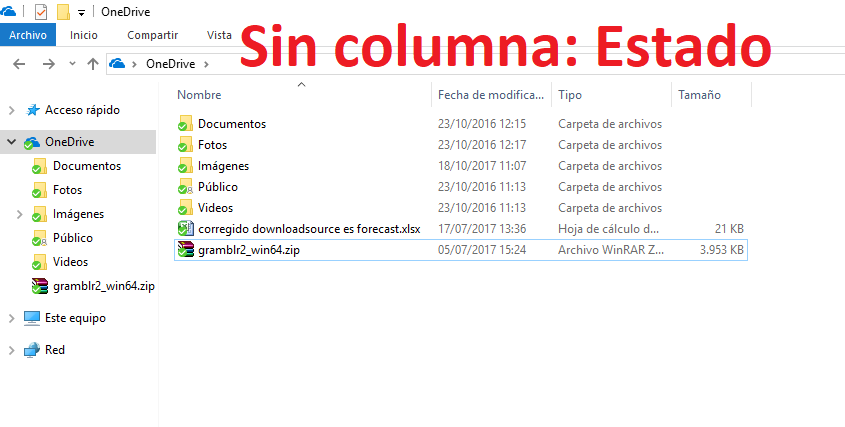This screenshot has height=427, width=845.
Task: Switch to the Vista ribbon tab
Action: (219, 35)
